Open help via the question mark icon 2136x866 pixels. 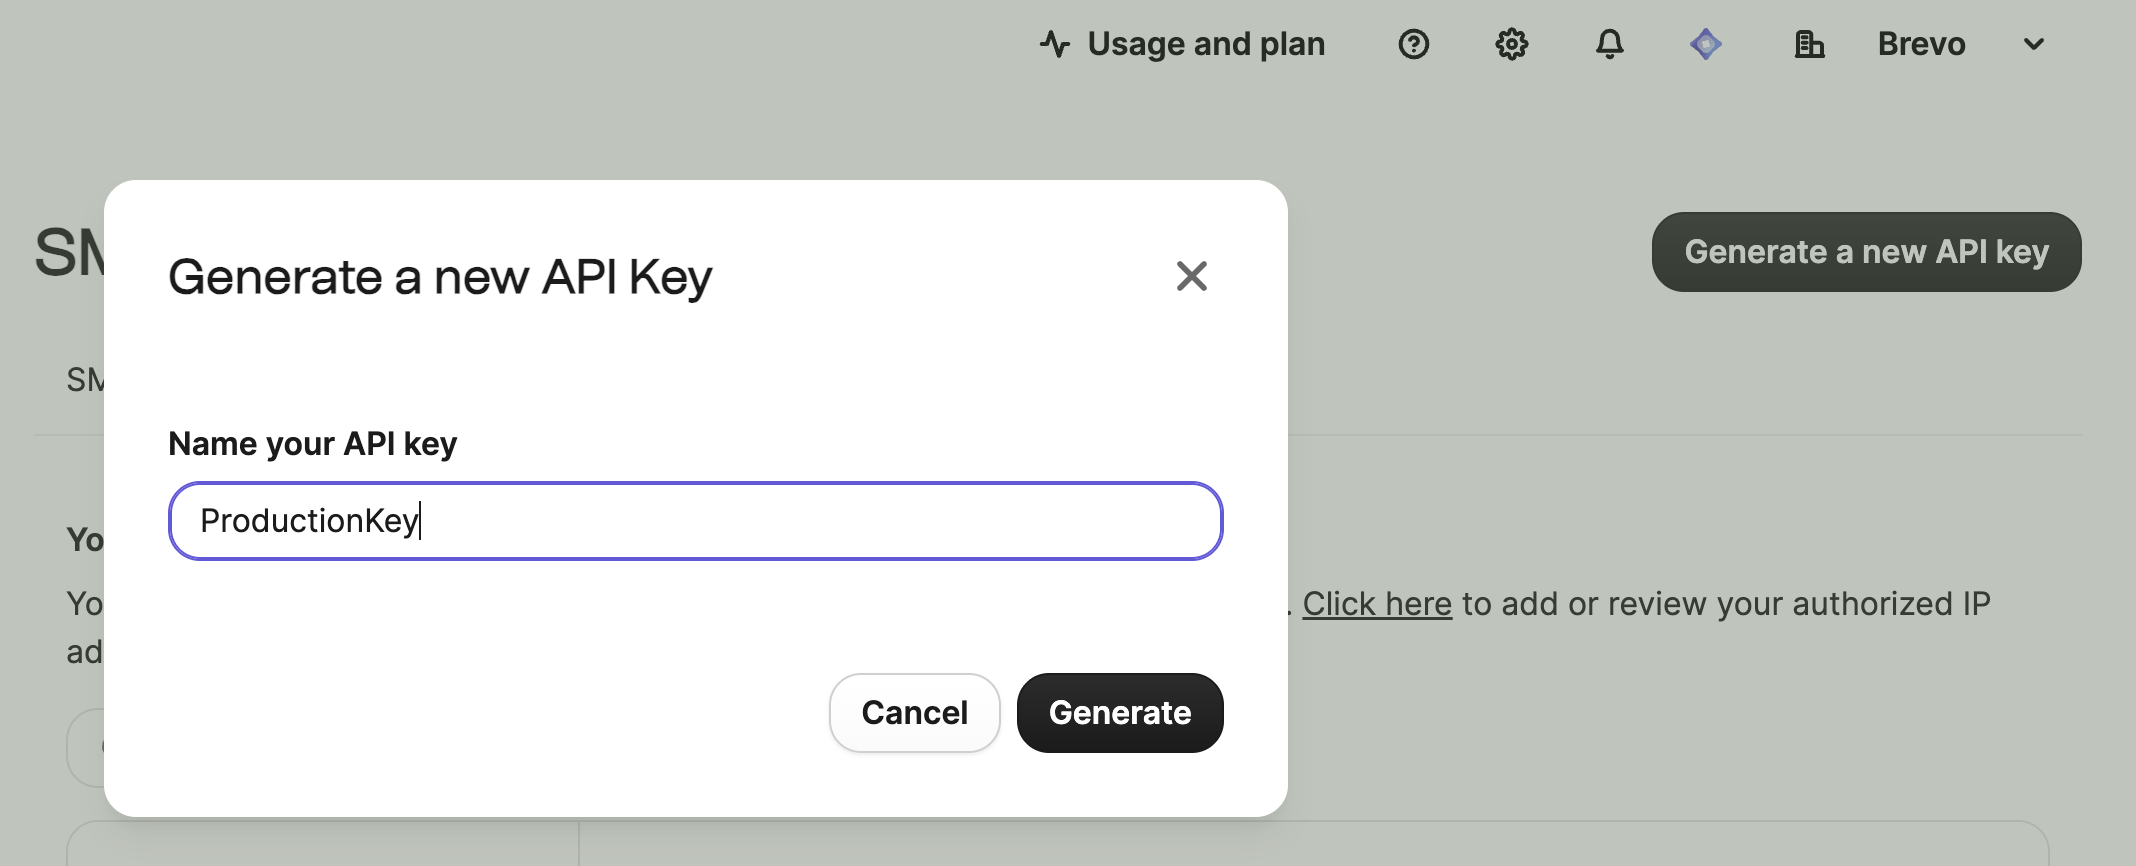(1414, 44)
